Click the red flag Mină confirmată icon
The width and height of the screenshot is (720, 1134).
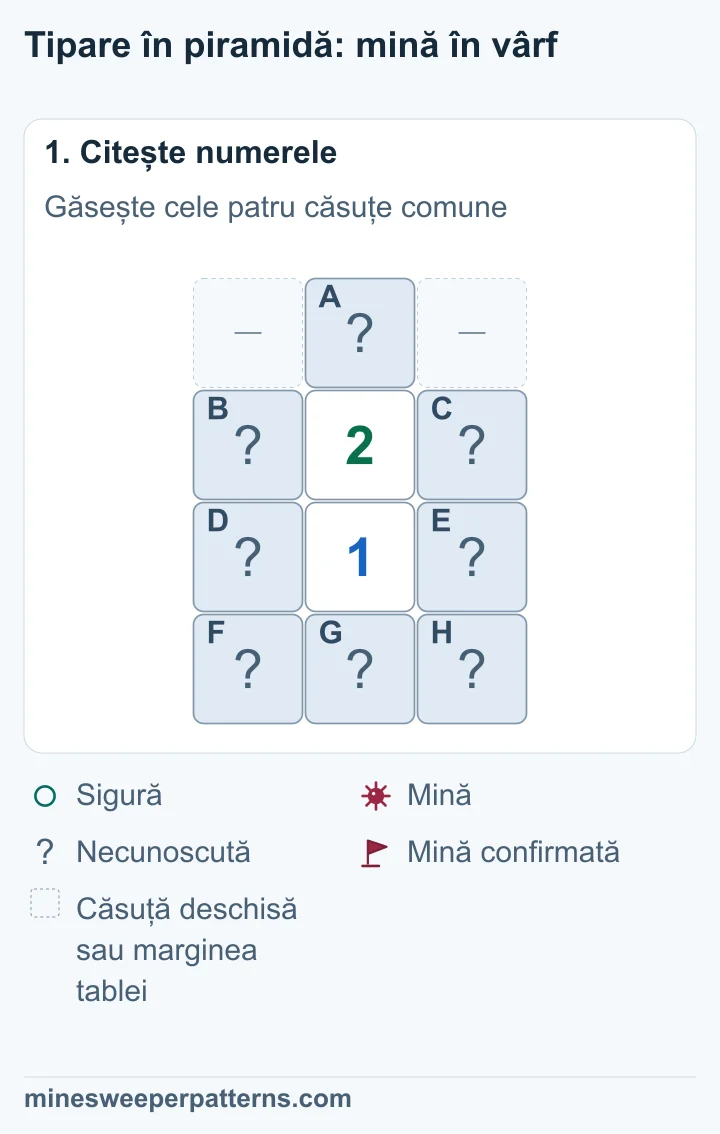[x=374, y=853]
